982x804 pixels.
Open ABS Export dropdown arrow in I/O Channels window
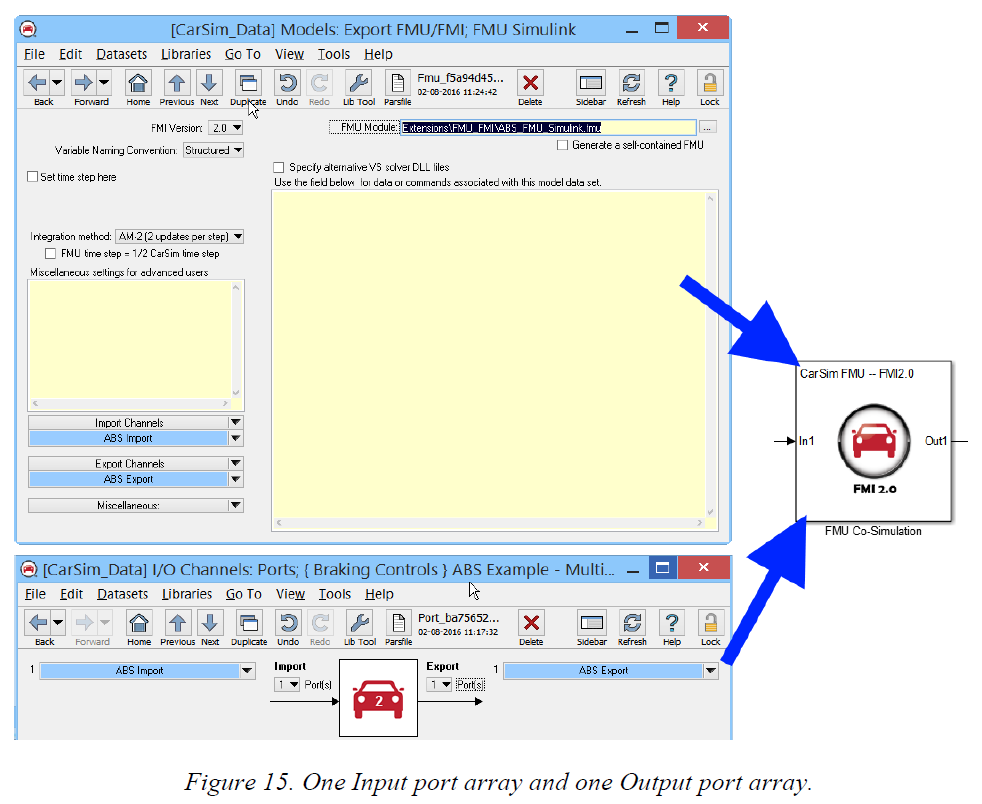pyautogui.click(x=710, y=671)
